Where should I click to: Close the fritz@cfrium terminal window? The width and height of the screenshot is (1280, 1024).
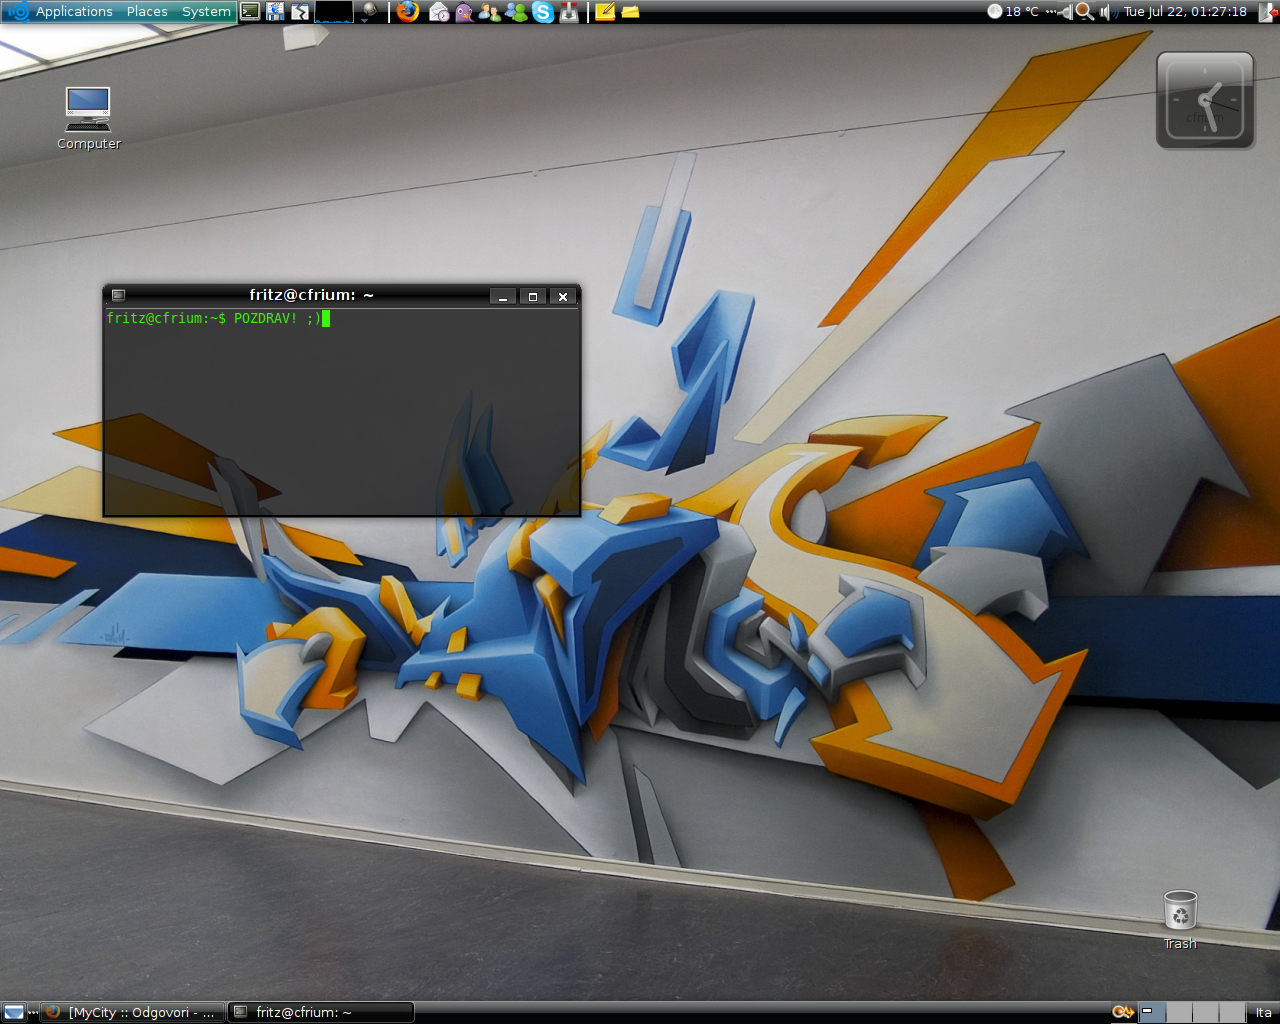[x=563, y=296]
